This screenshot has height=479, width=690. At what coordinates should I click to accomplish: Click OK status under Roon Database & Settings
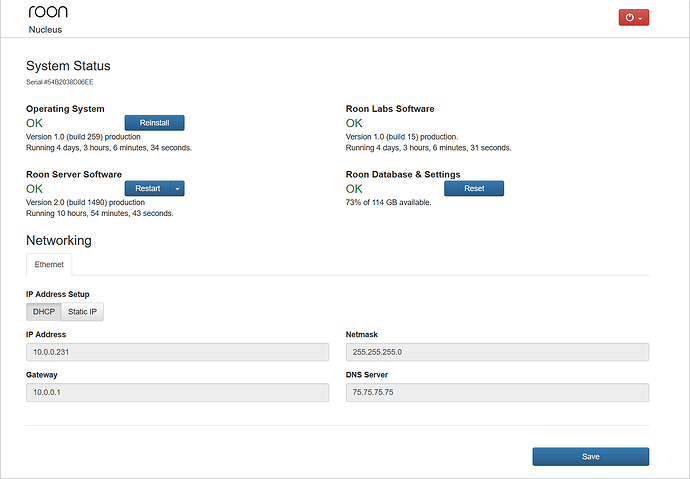coord(354,189)
